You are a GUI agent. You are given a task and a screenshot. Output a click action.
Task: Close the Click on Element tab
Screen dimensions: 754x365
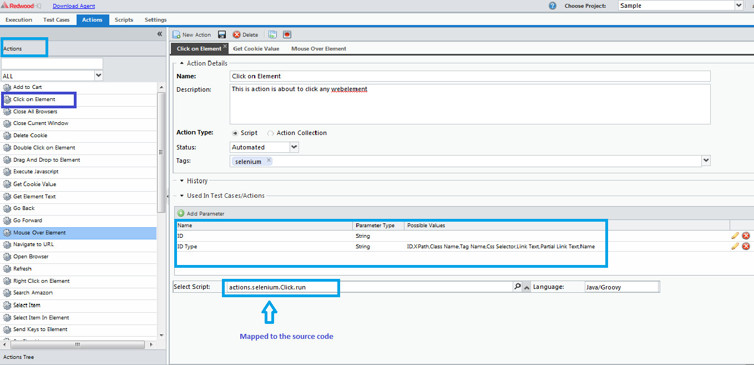pyautogui.click(x=225, y=47)
